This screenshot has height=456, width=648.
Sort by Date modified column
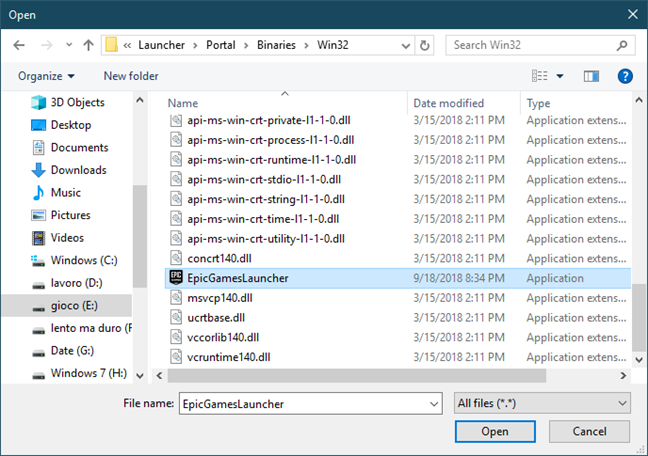click(x=448, y=103)
